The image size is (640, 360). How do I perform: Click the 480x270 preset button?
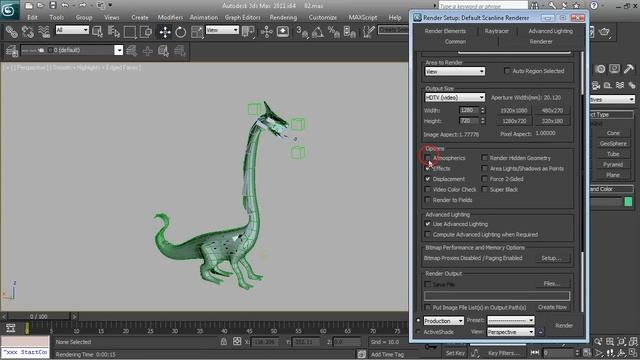pyautogui.click(x=552, y=111)
